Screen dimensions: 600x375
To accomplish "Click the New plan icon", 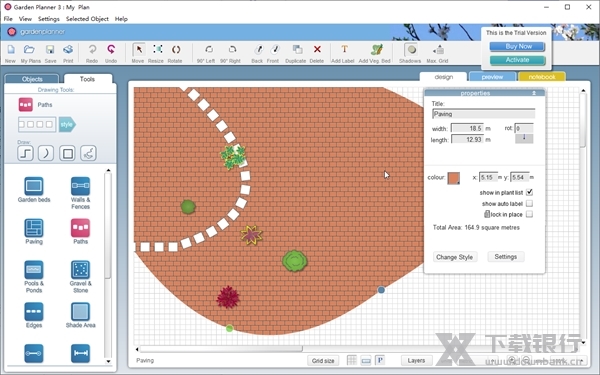I will click(x=11, y=49).
